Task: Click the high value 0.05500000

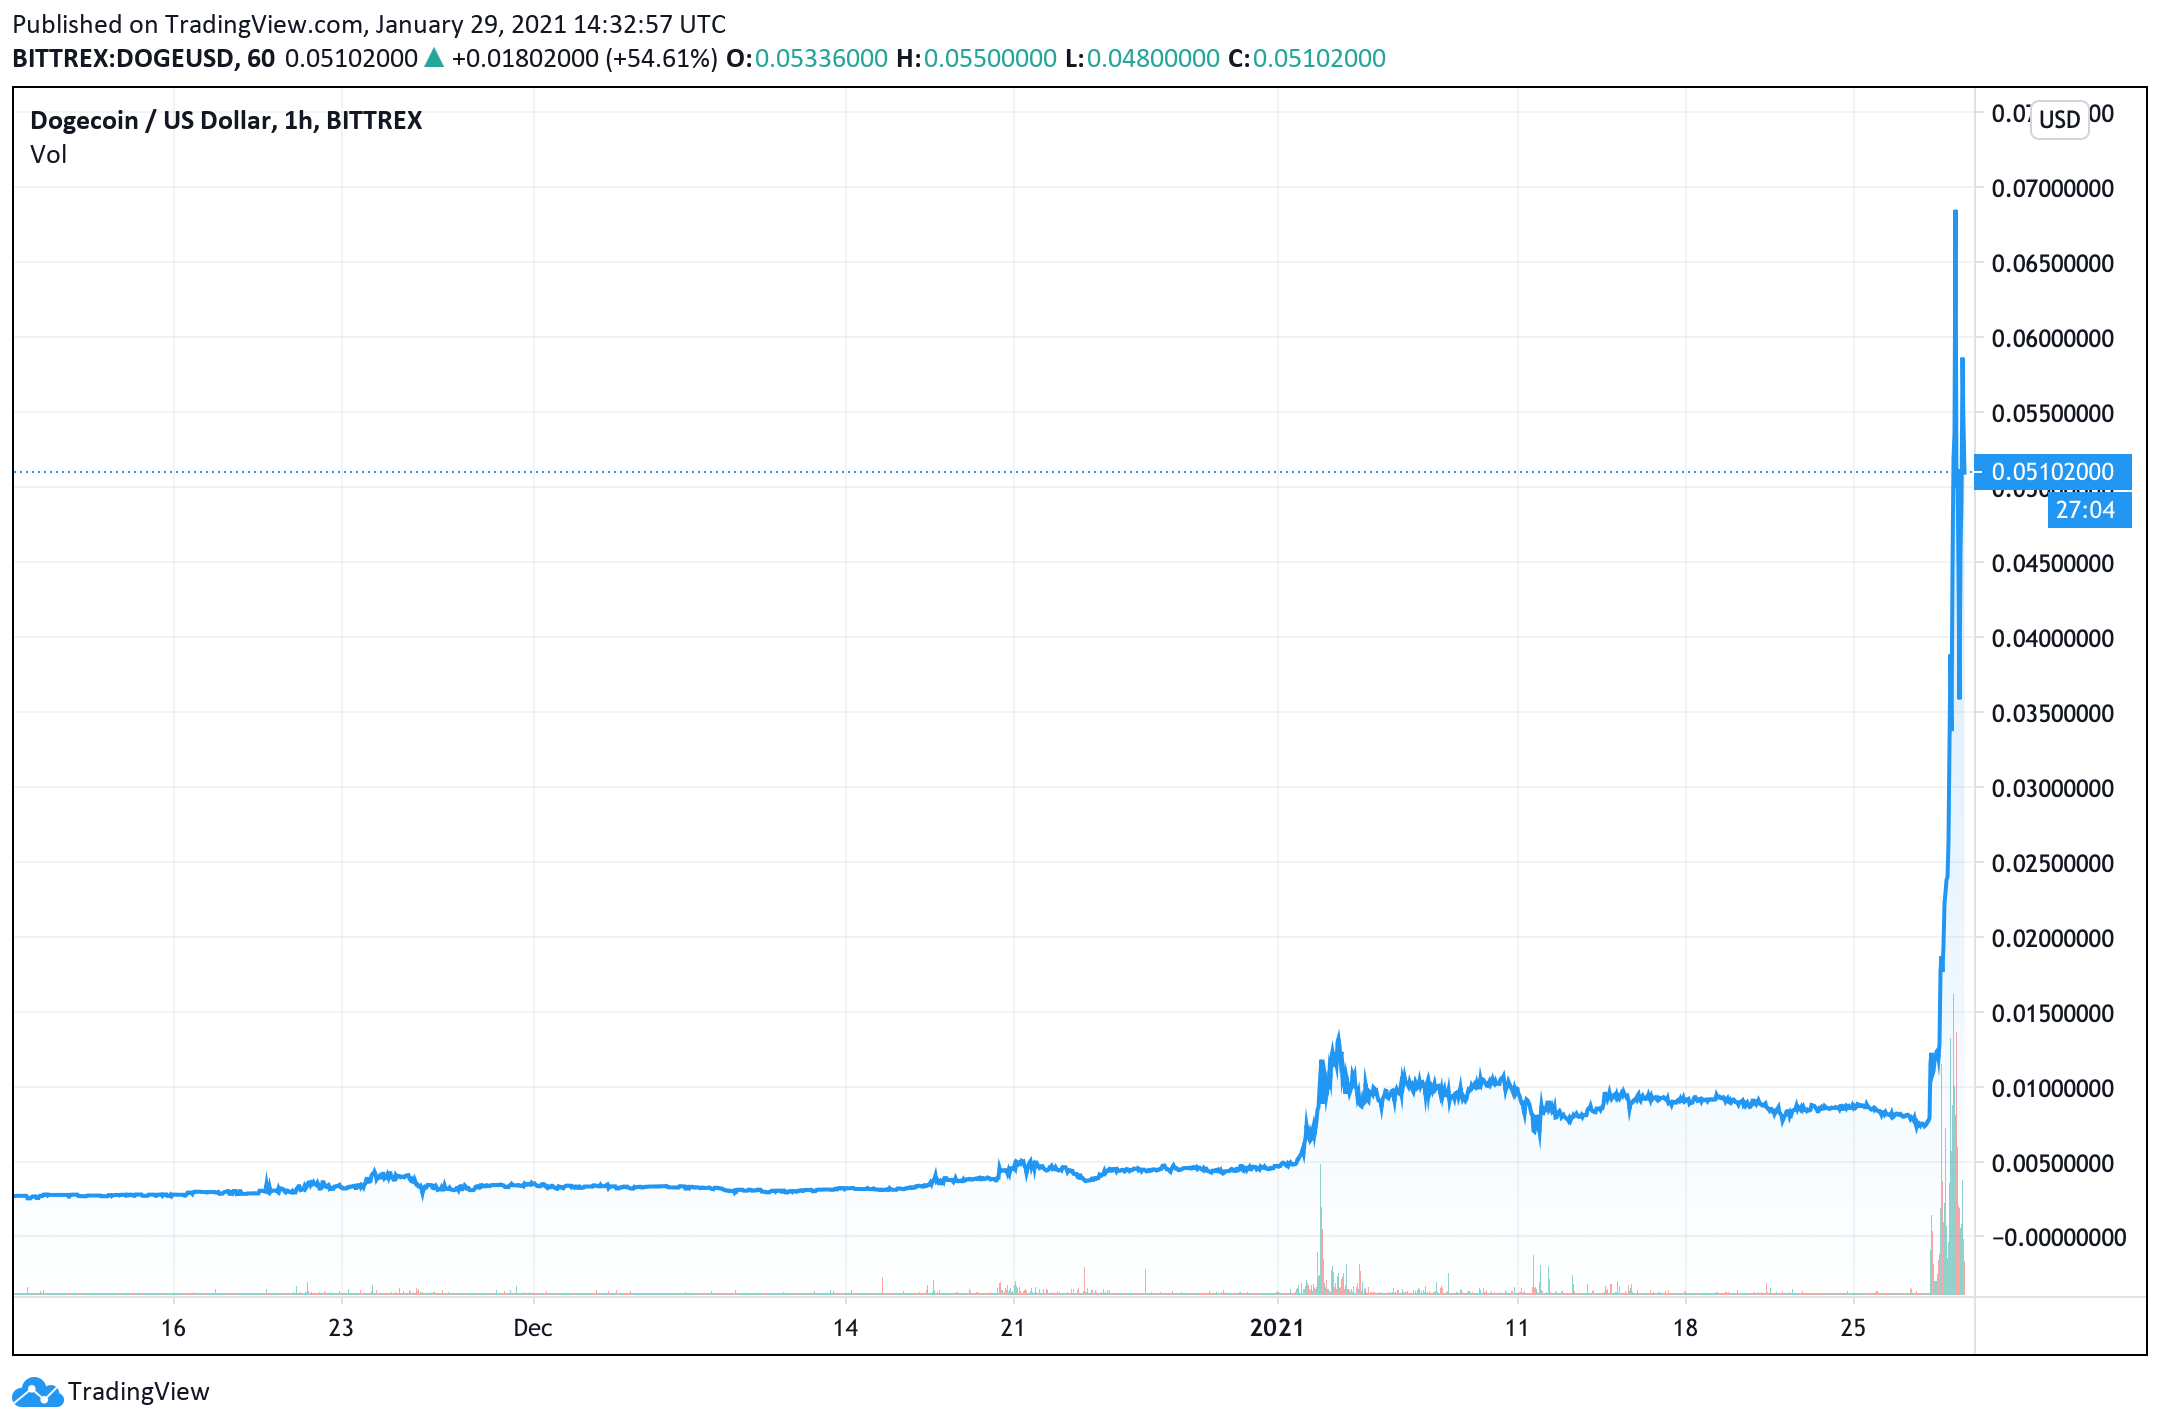Action: click(990, 58)
